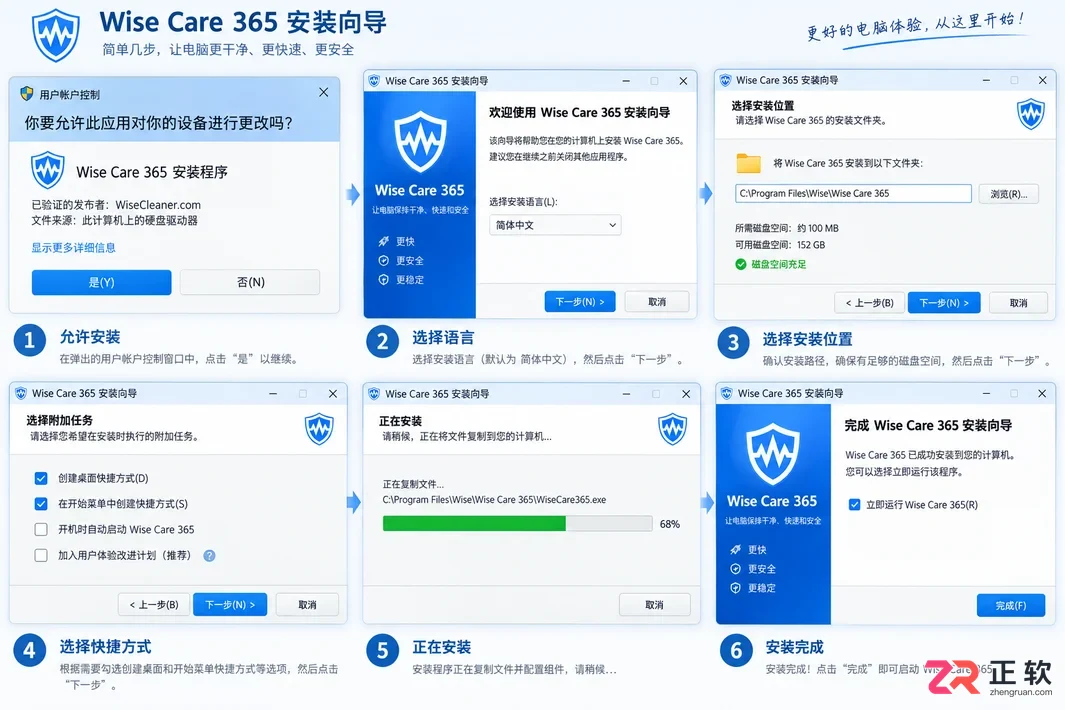Click the 完成(F) finish button
1065x710 pixels.
(x=1011, y=605)
